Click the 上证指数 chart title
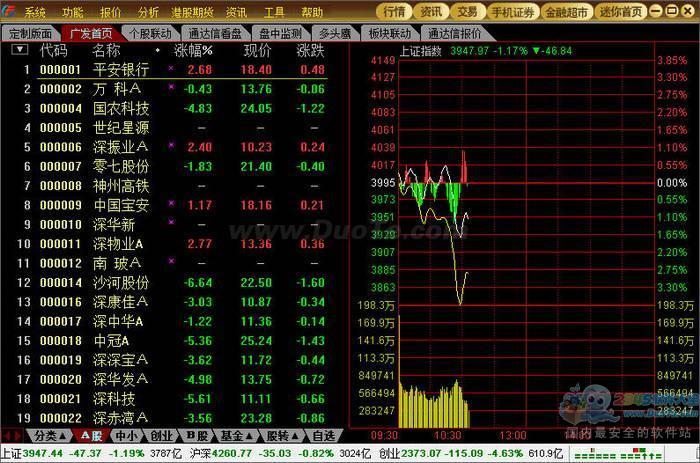This screenshot has width=700, height=463. pyautogui.click(x=420, y=51)
